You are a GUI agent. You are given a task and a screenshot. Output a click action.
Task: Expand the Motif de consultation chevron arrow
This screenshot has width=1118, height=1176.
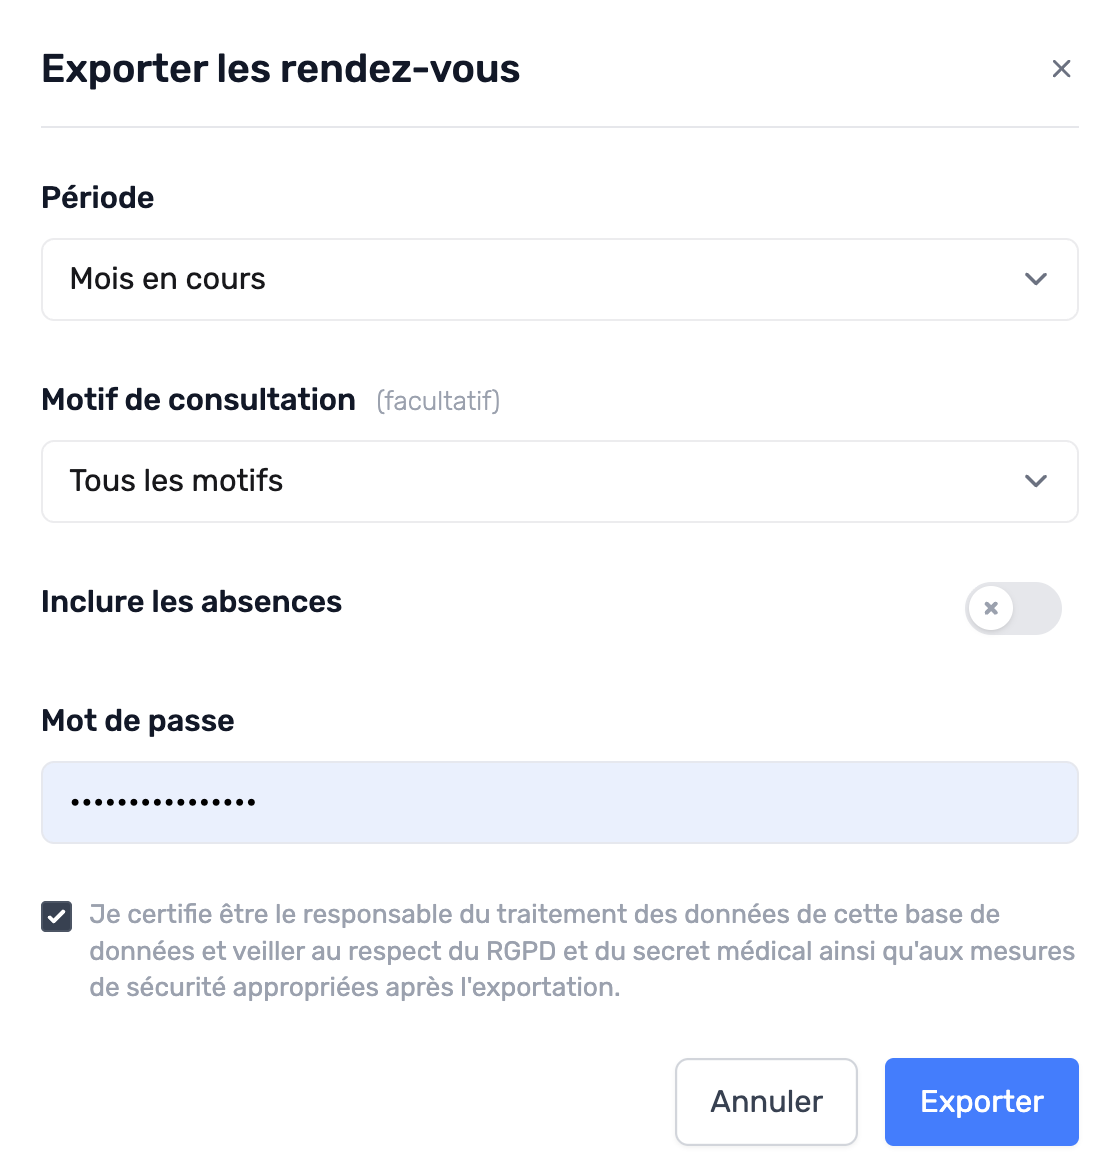tap(1036, 481)
